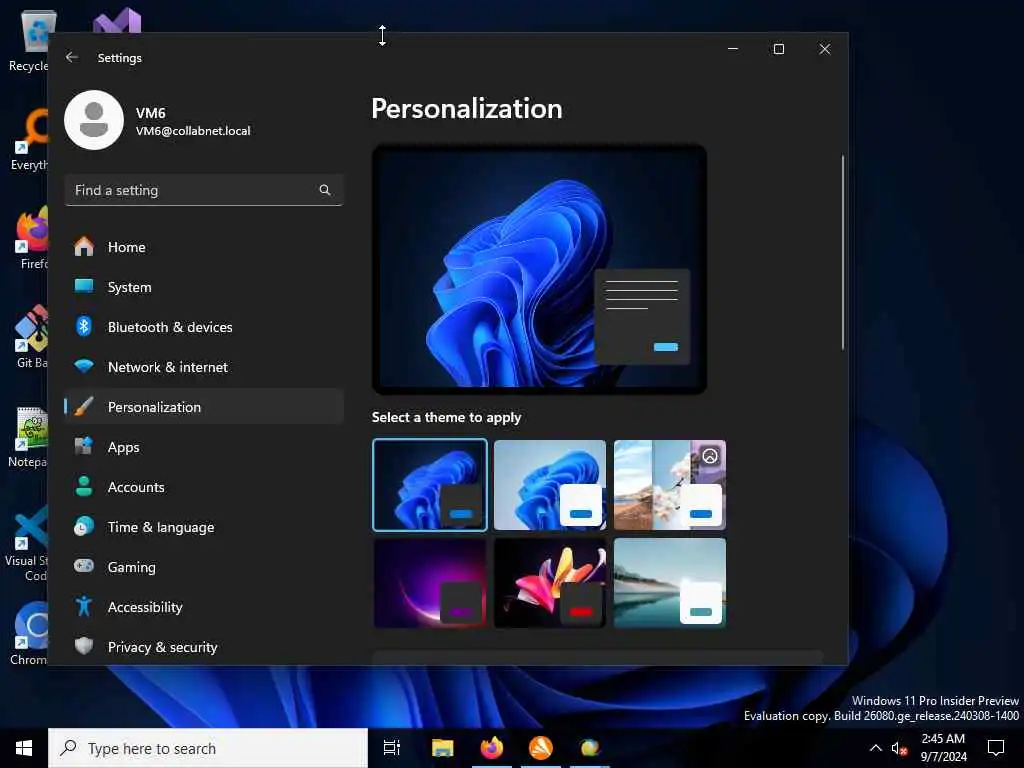The height and width of the screenshot is (768, 1024).
Task: Click the Privacy & security shield icon
Action: (x=84, y=646)
